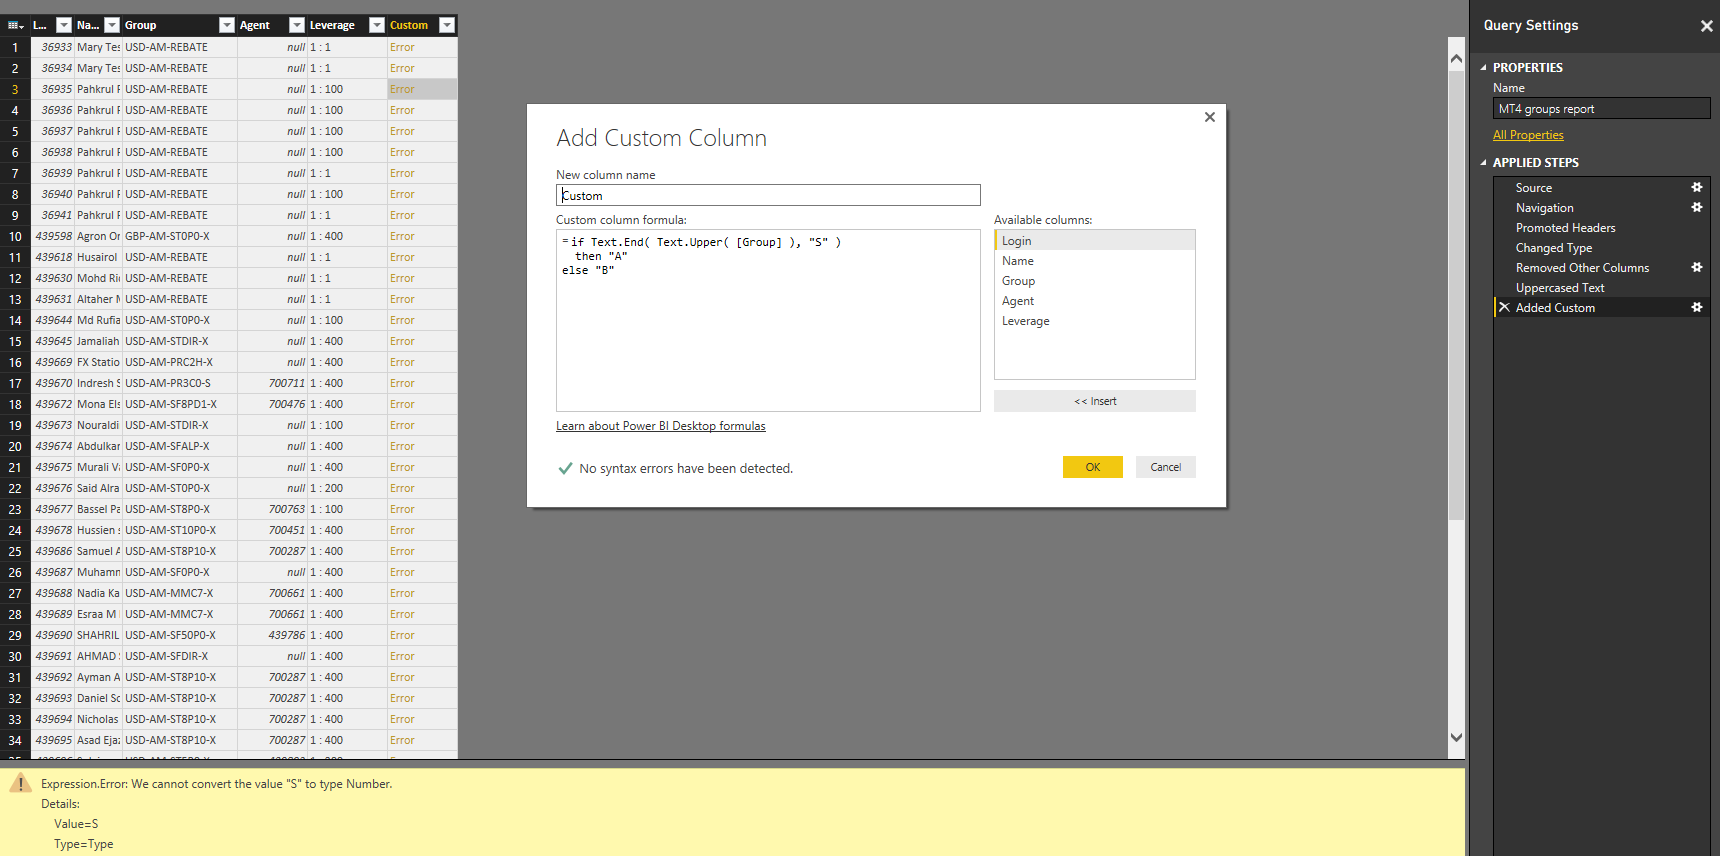The height and width of the screenshot is (856, 1720).
Task: Open the Name column filter dropdown
Action: (112, 25)
